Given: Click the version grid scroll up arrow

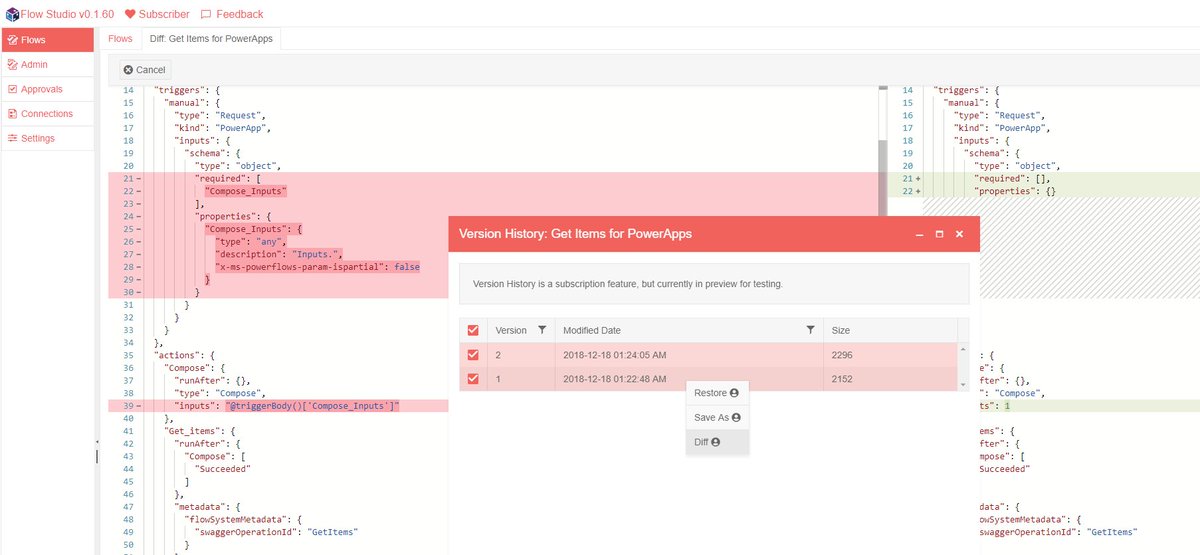Looking at the screenshot, I should point(963,349).
